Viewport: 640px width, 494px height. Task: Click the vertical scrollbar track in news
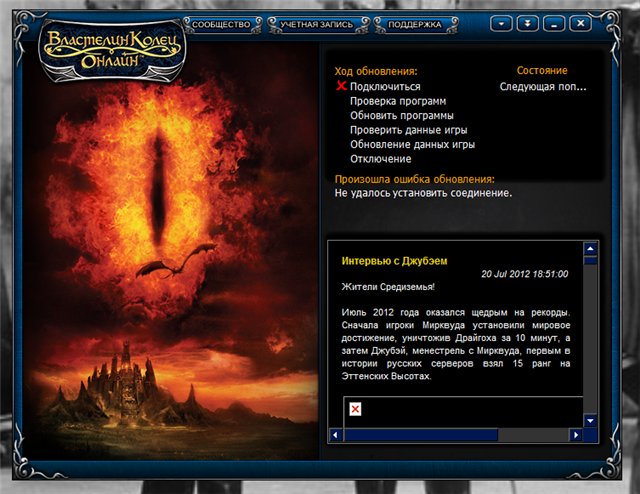(591, 340)
